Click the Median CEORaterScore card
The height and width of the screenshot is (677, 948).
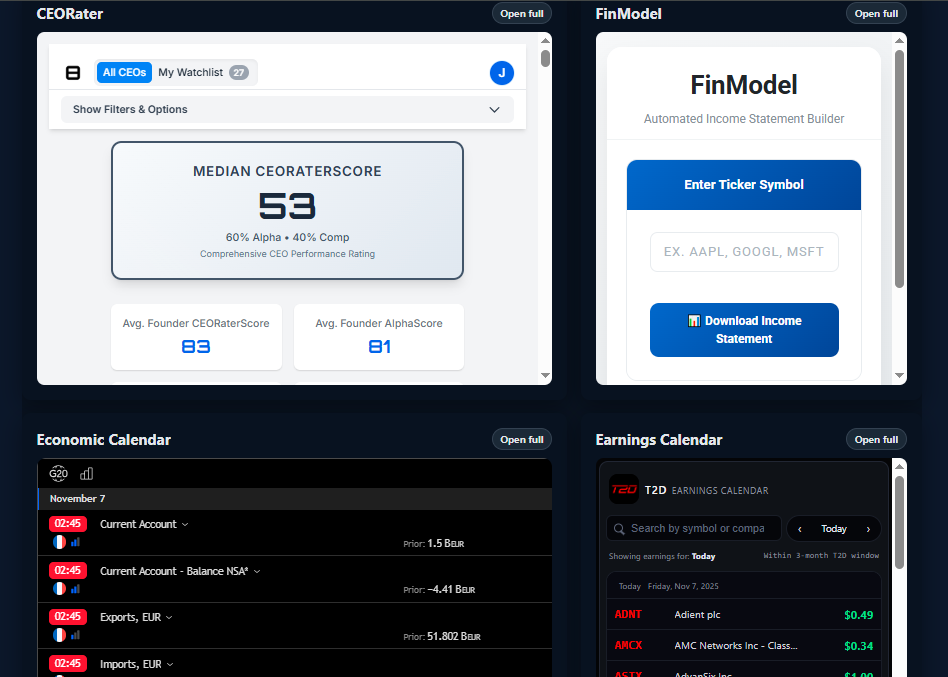tap(287, 210)
